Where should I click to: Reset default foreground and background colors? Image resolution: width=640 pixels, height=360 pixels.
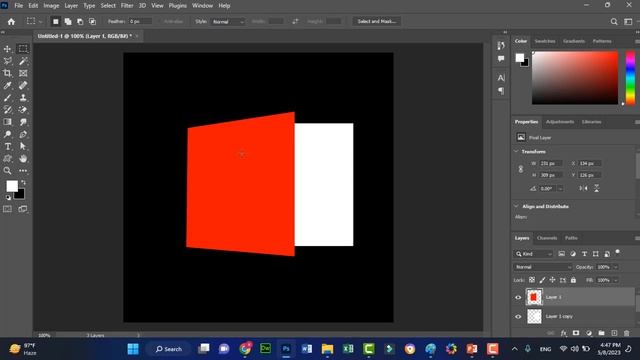click(8, 198)
